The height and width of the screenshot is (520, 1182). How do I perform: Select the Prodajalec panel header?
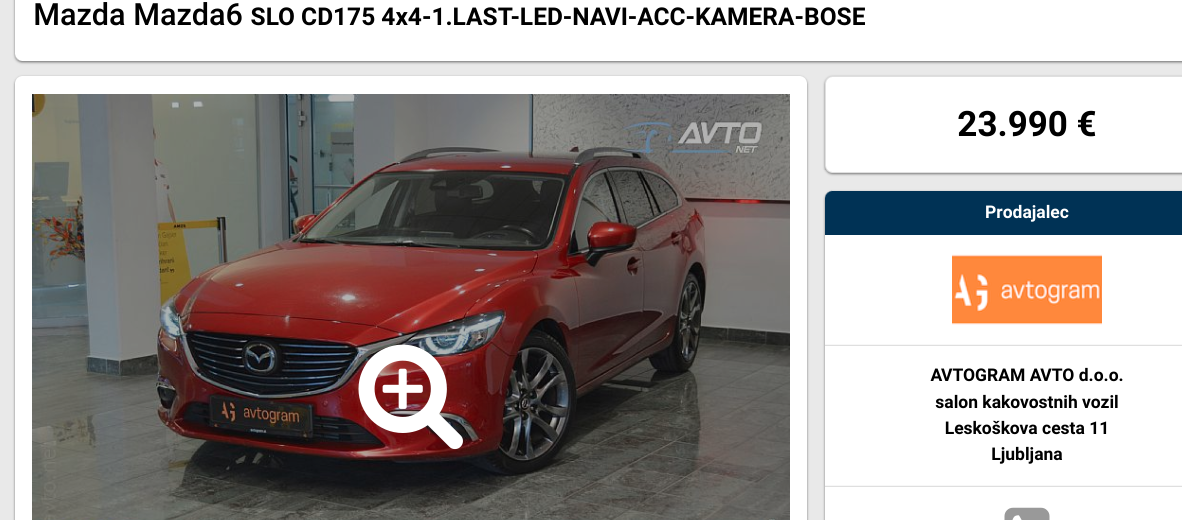pos(1003,213)
